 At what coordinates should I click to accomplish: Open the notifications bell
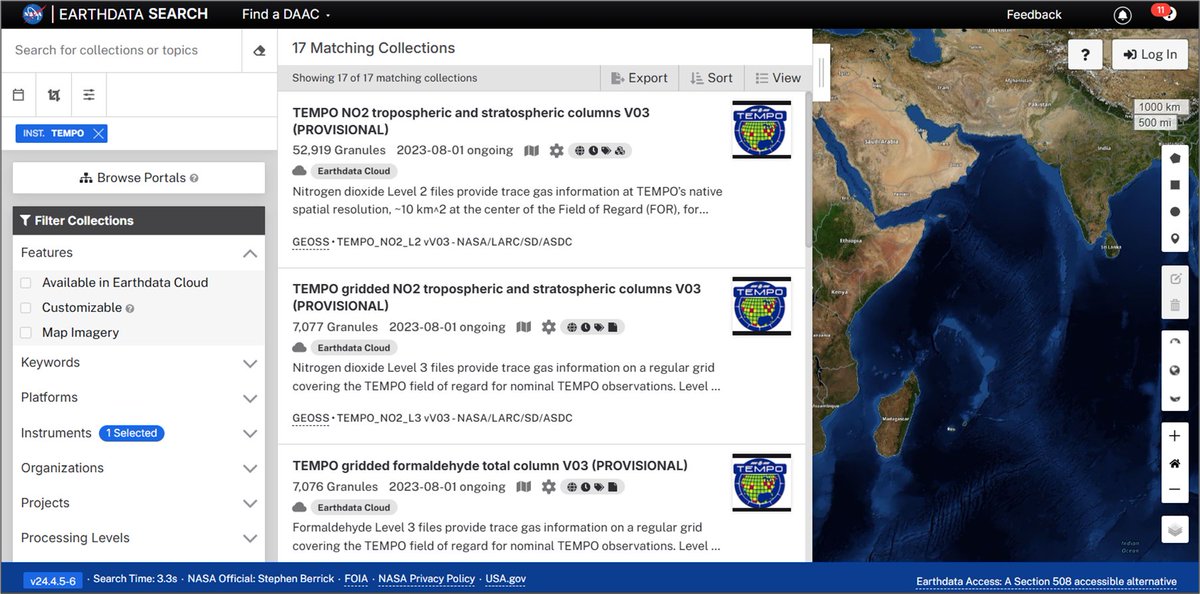coord(1123,15)
